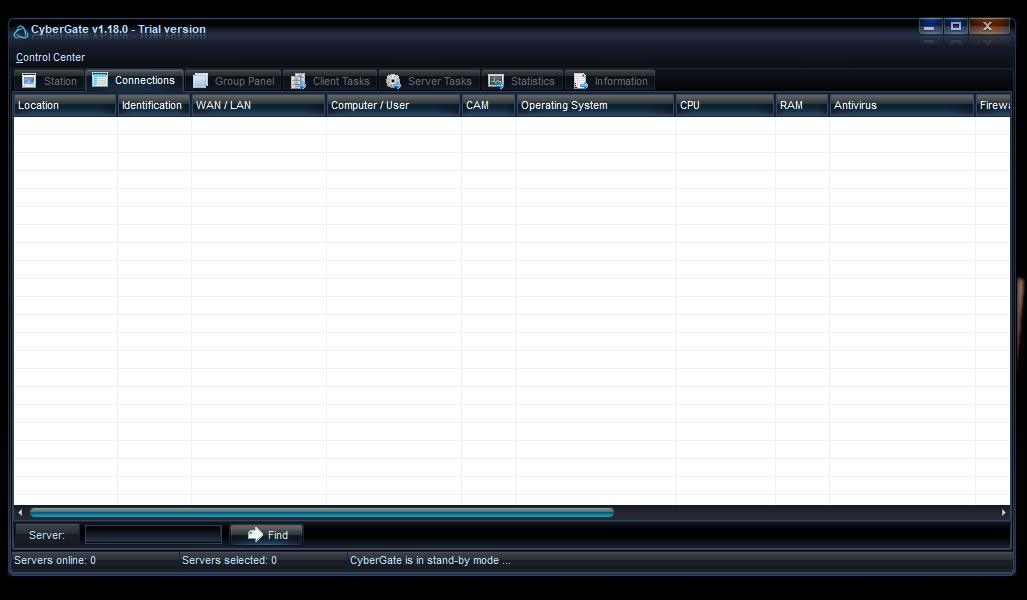Viewport: 1027px width, 600px height.
Task: Open the Group Panel tab
Action: (233, 81)
